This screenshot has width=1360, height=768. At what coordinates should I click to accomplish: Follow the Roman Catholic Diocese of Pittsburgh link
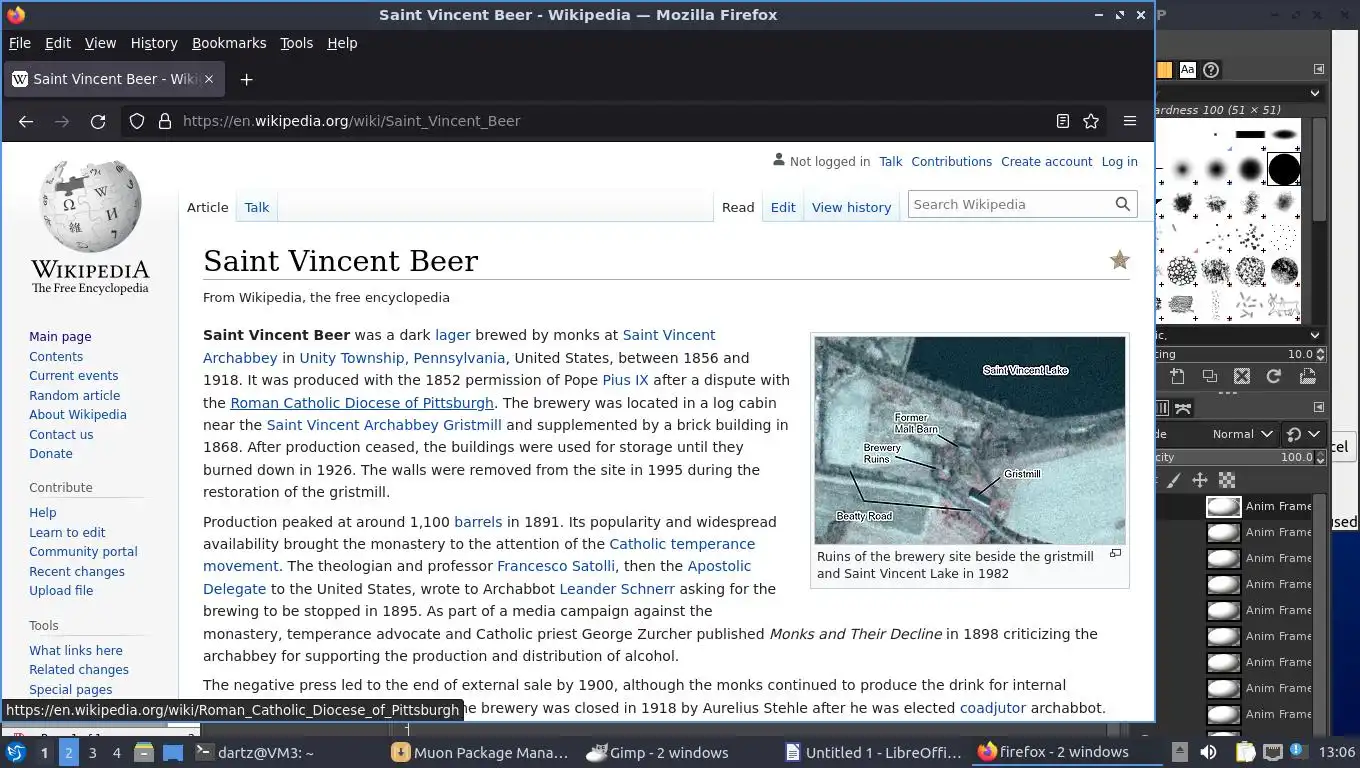click(362, 403)
